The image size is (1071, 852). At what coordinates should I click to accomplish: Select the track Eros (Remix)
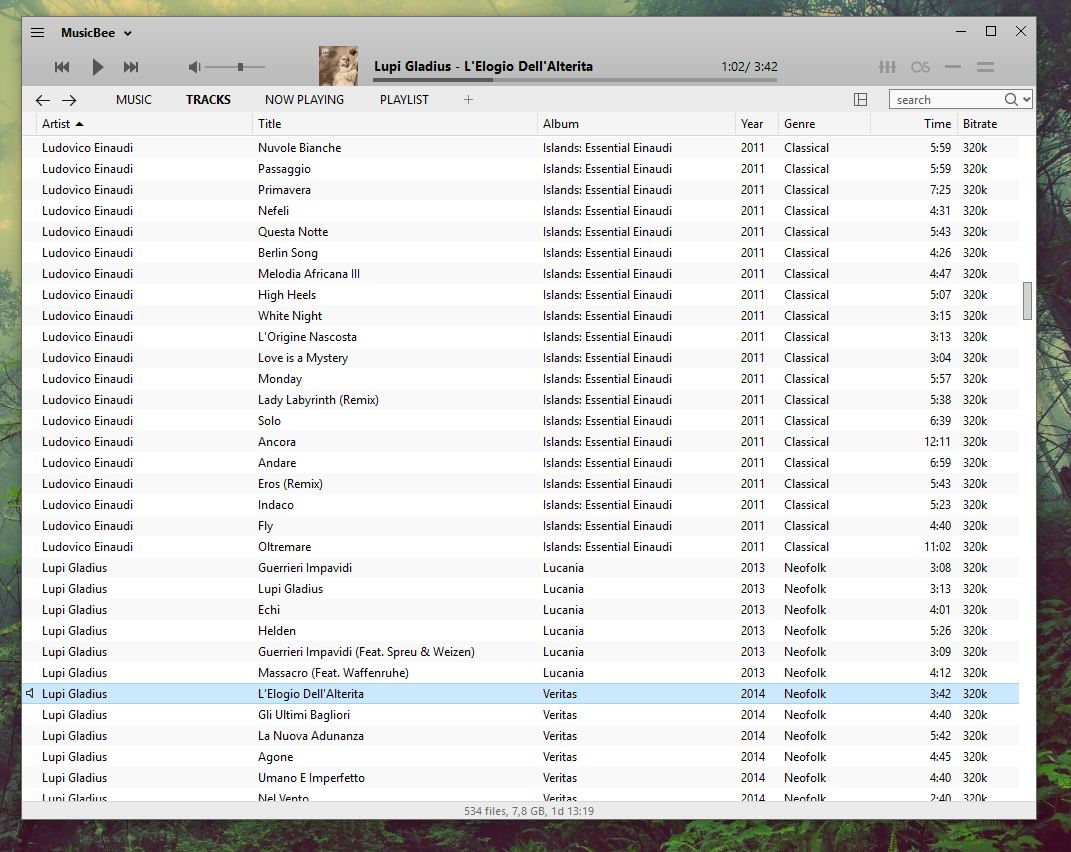(x=520, y=484)
